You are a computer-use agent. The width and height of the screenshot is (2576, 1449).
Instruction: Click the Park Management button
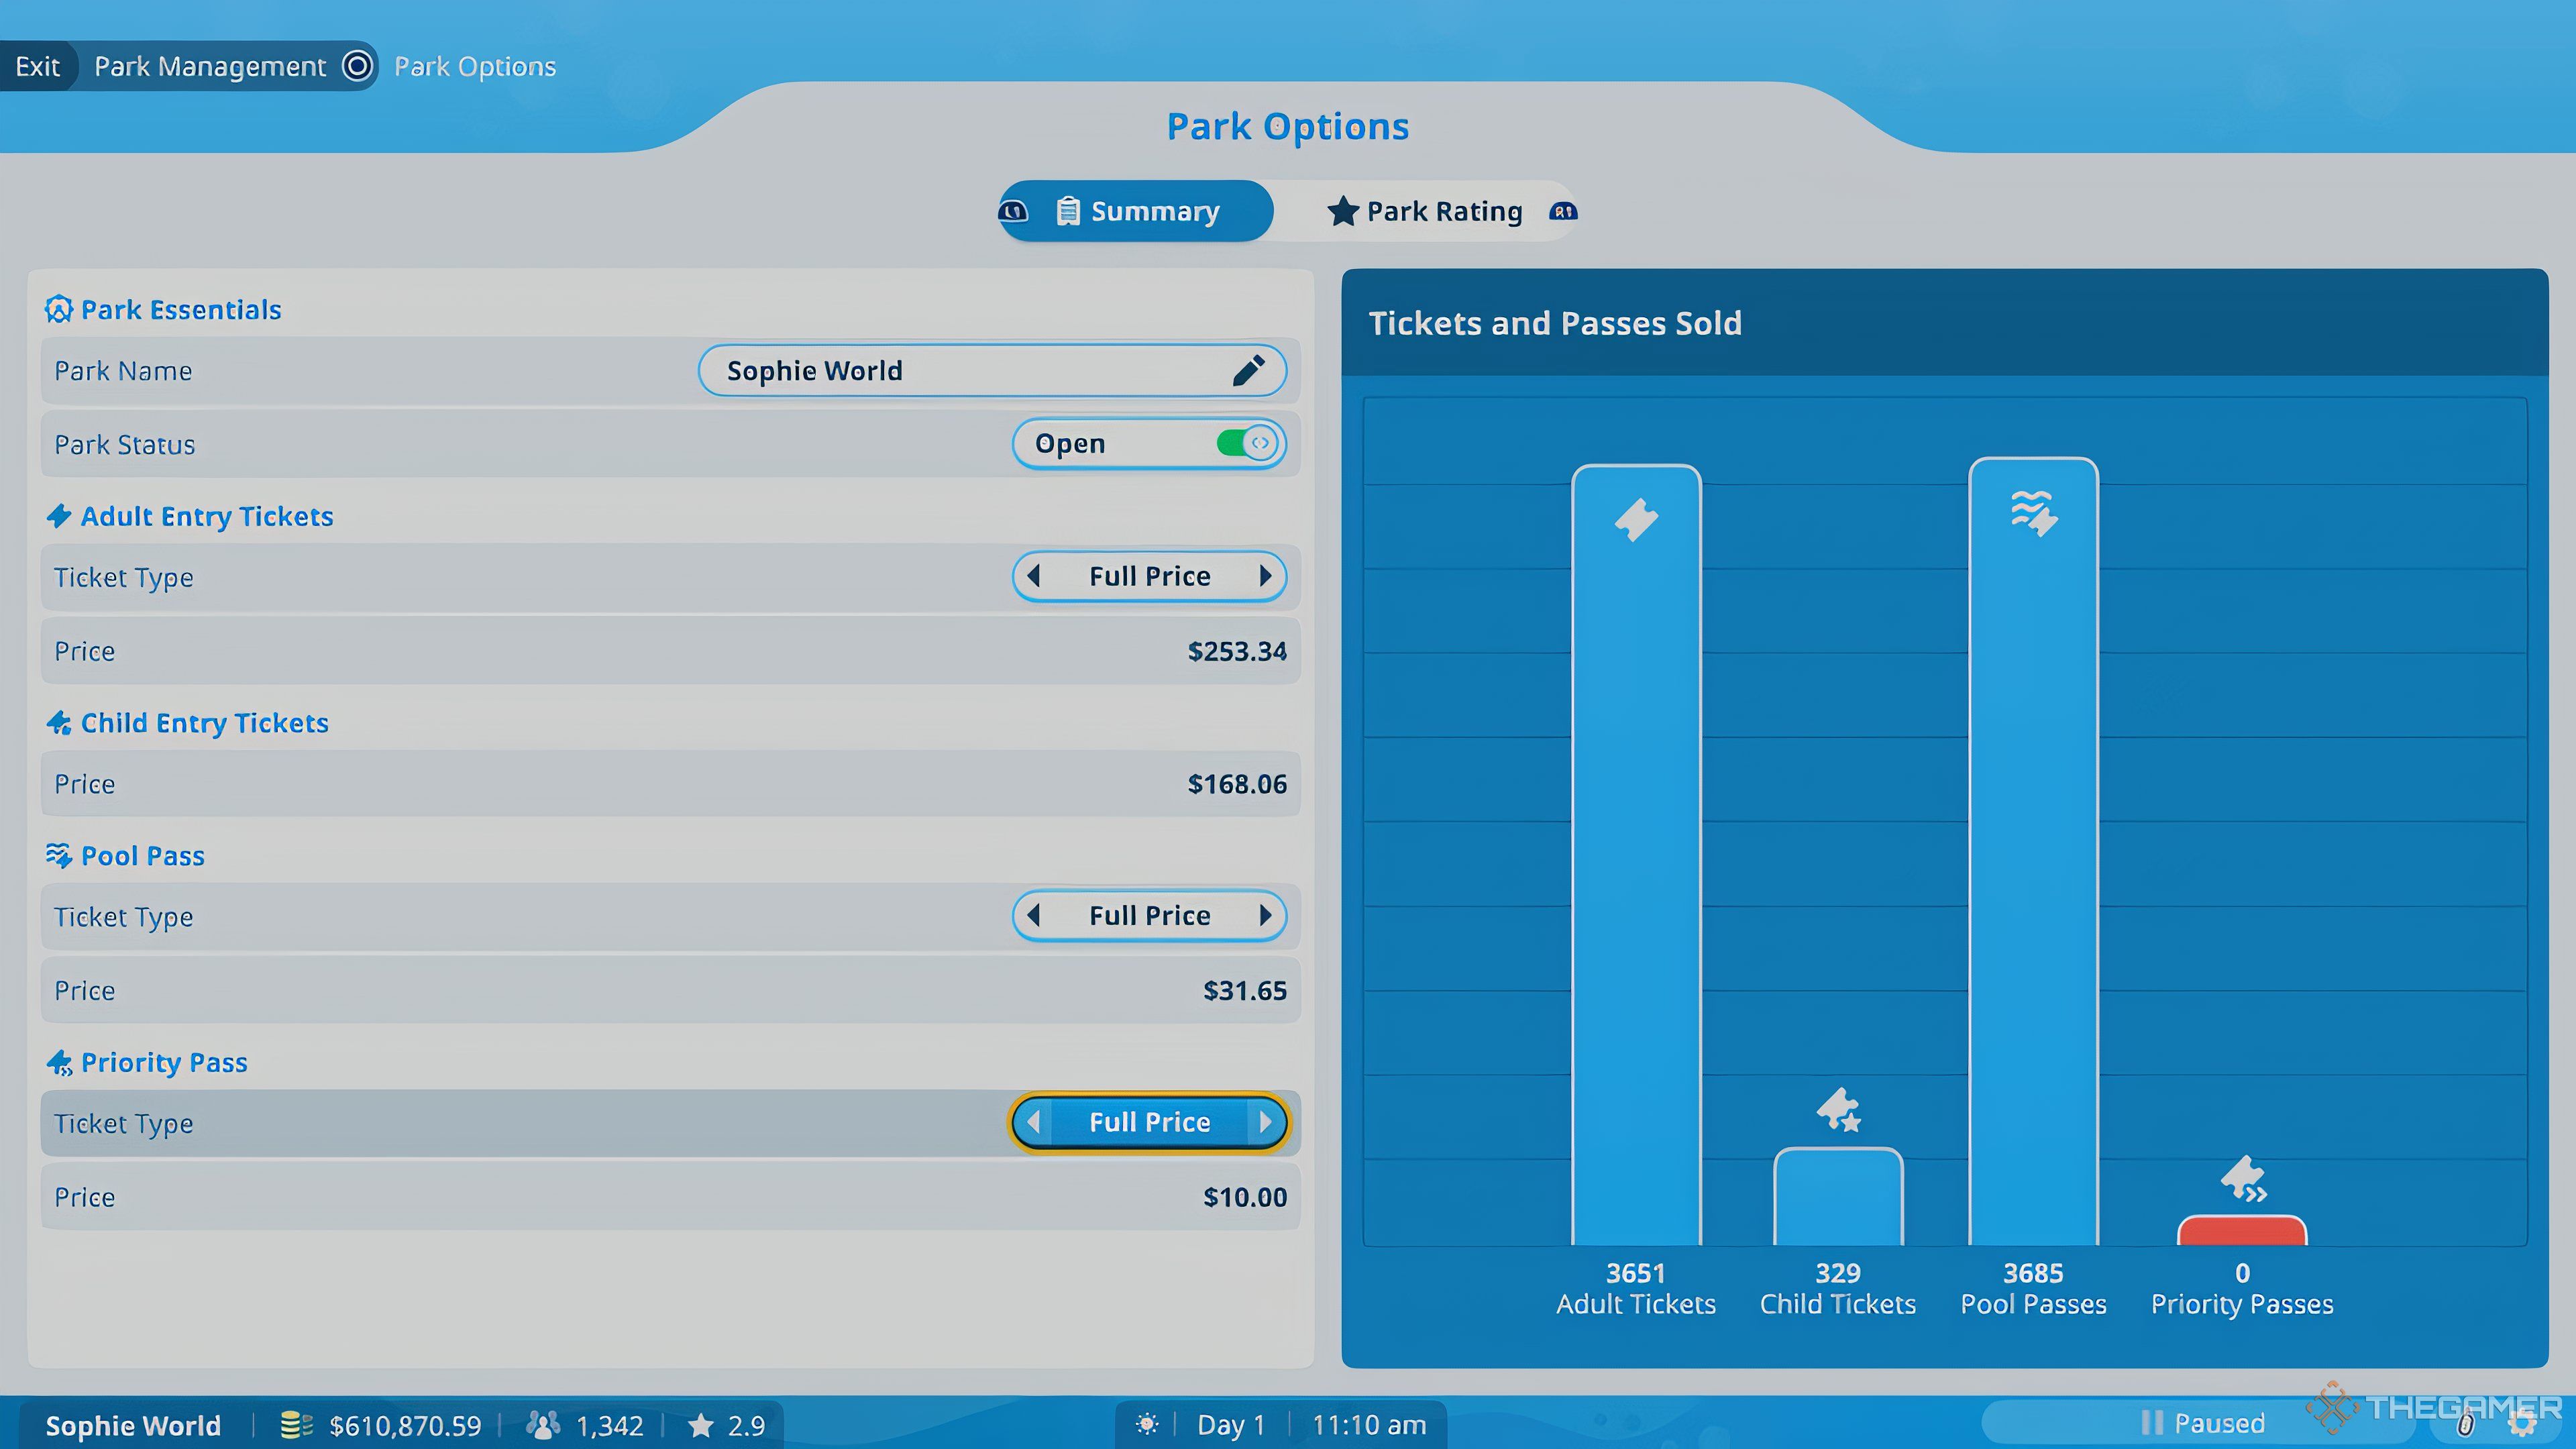(211, 66)
